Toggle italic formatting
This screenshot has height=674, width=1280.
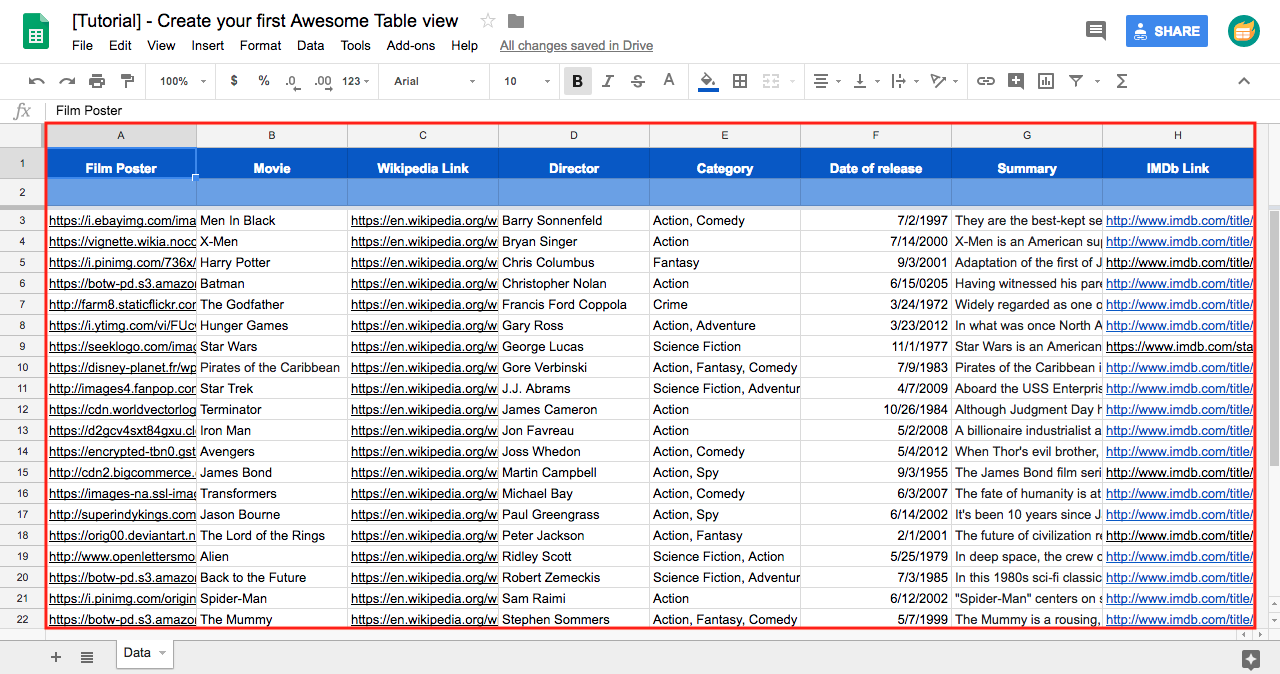click(608, 81)
